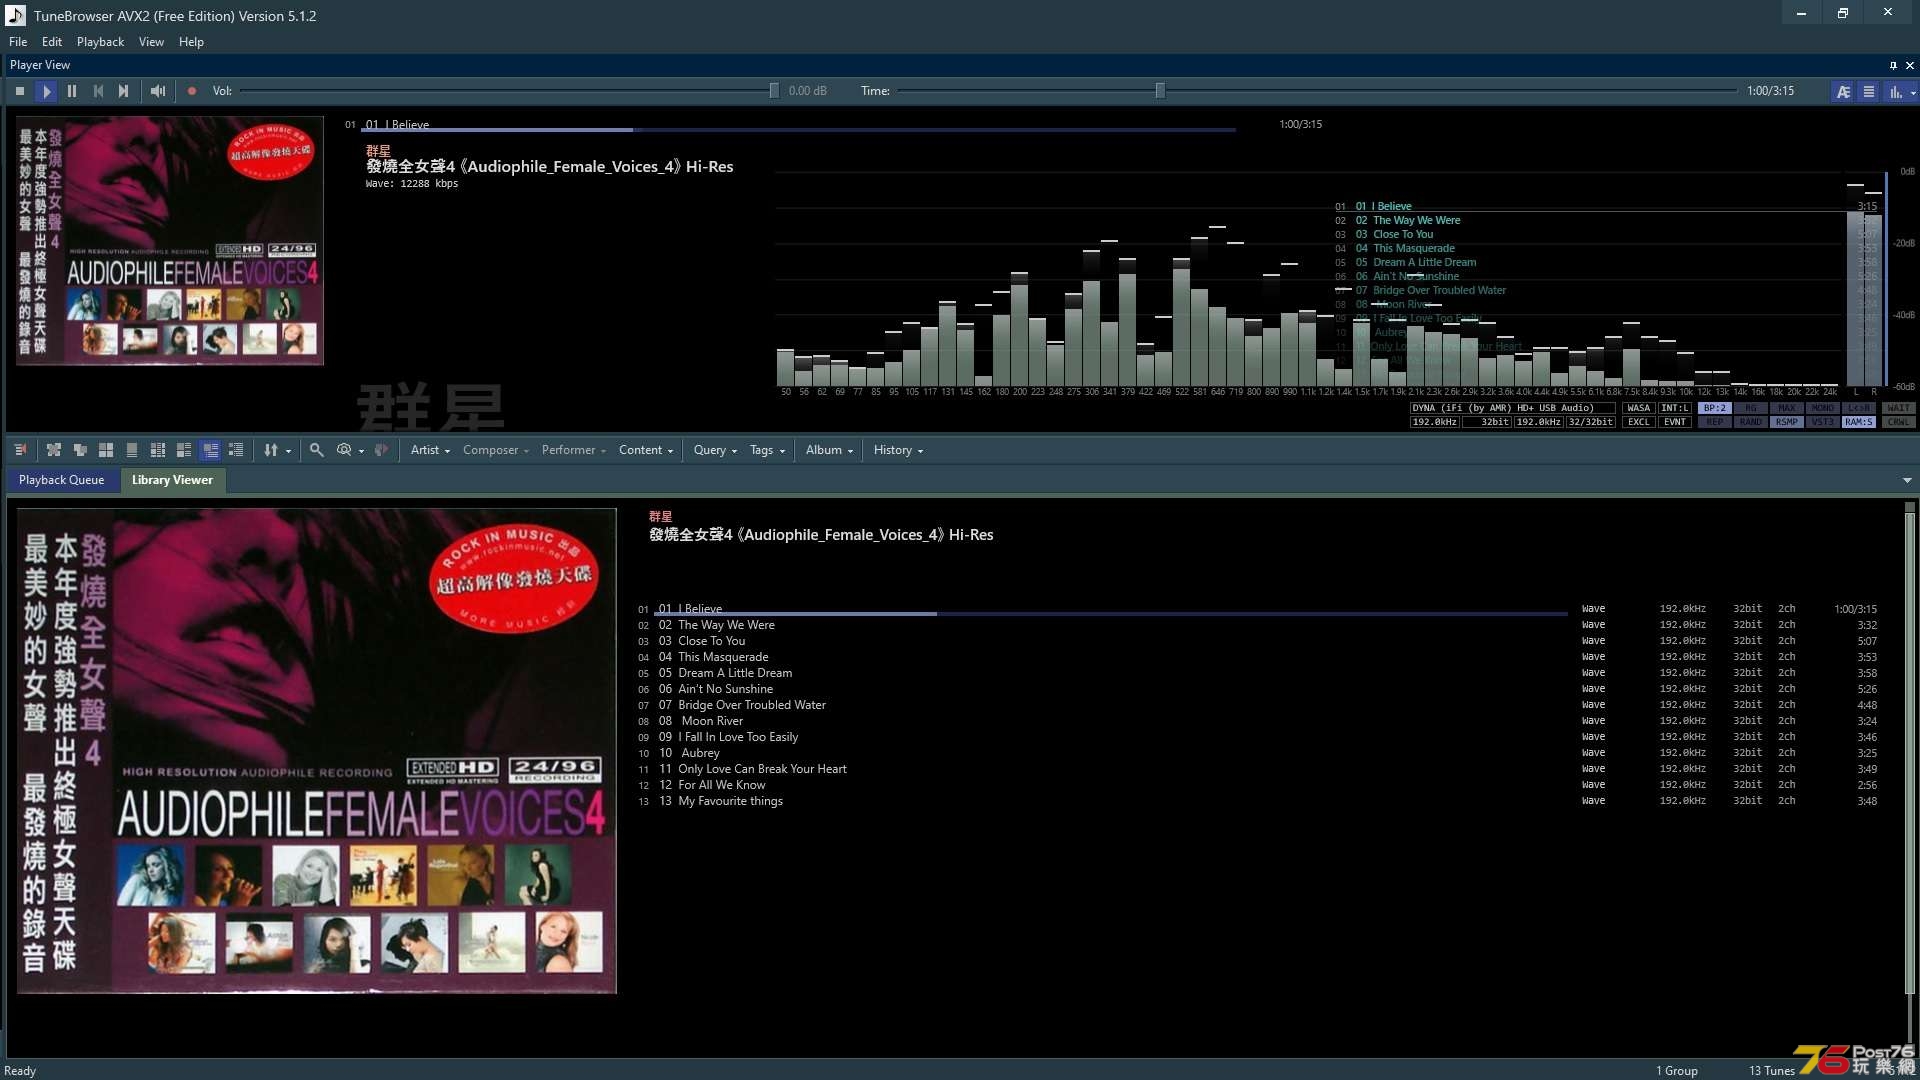Expand the History dropdown

pyautogui.click(x=898, y=450)
